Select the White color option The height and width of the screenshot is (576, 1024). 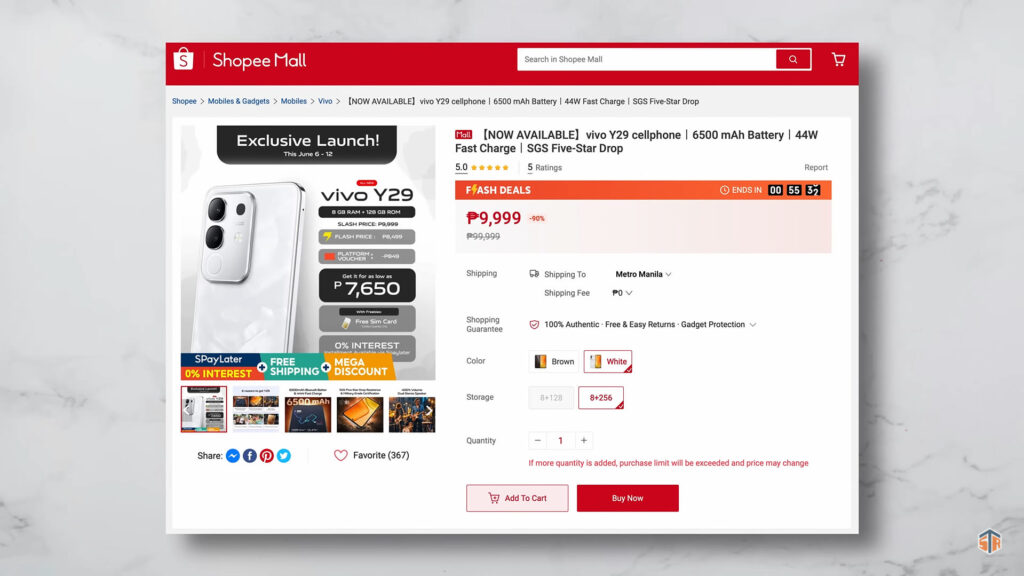click(x=607, y=362)
